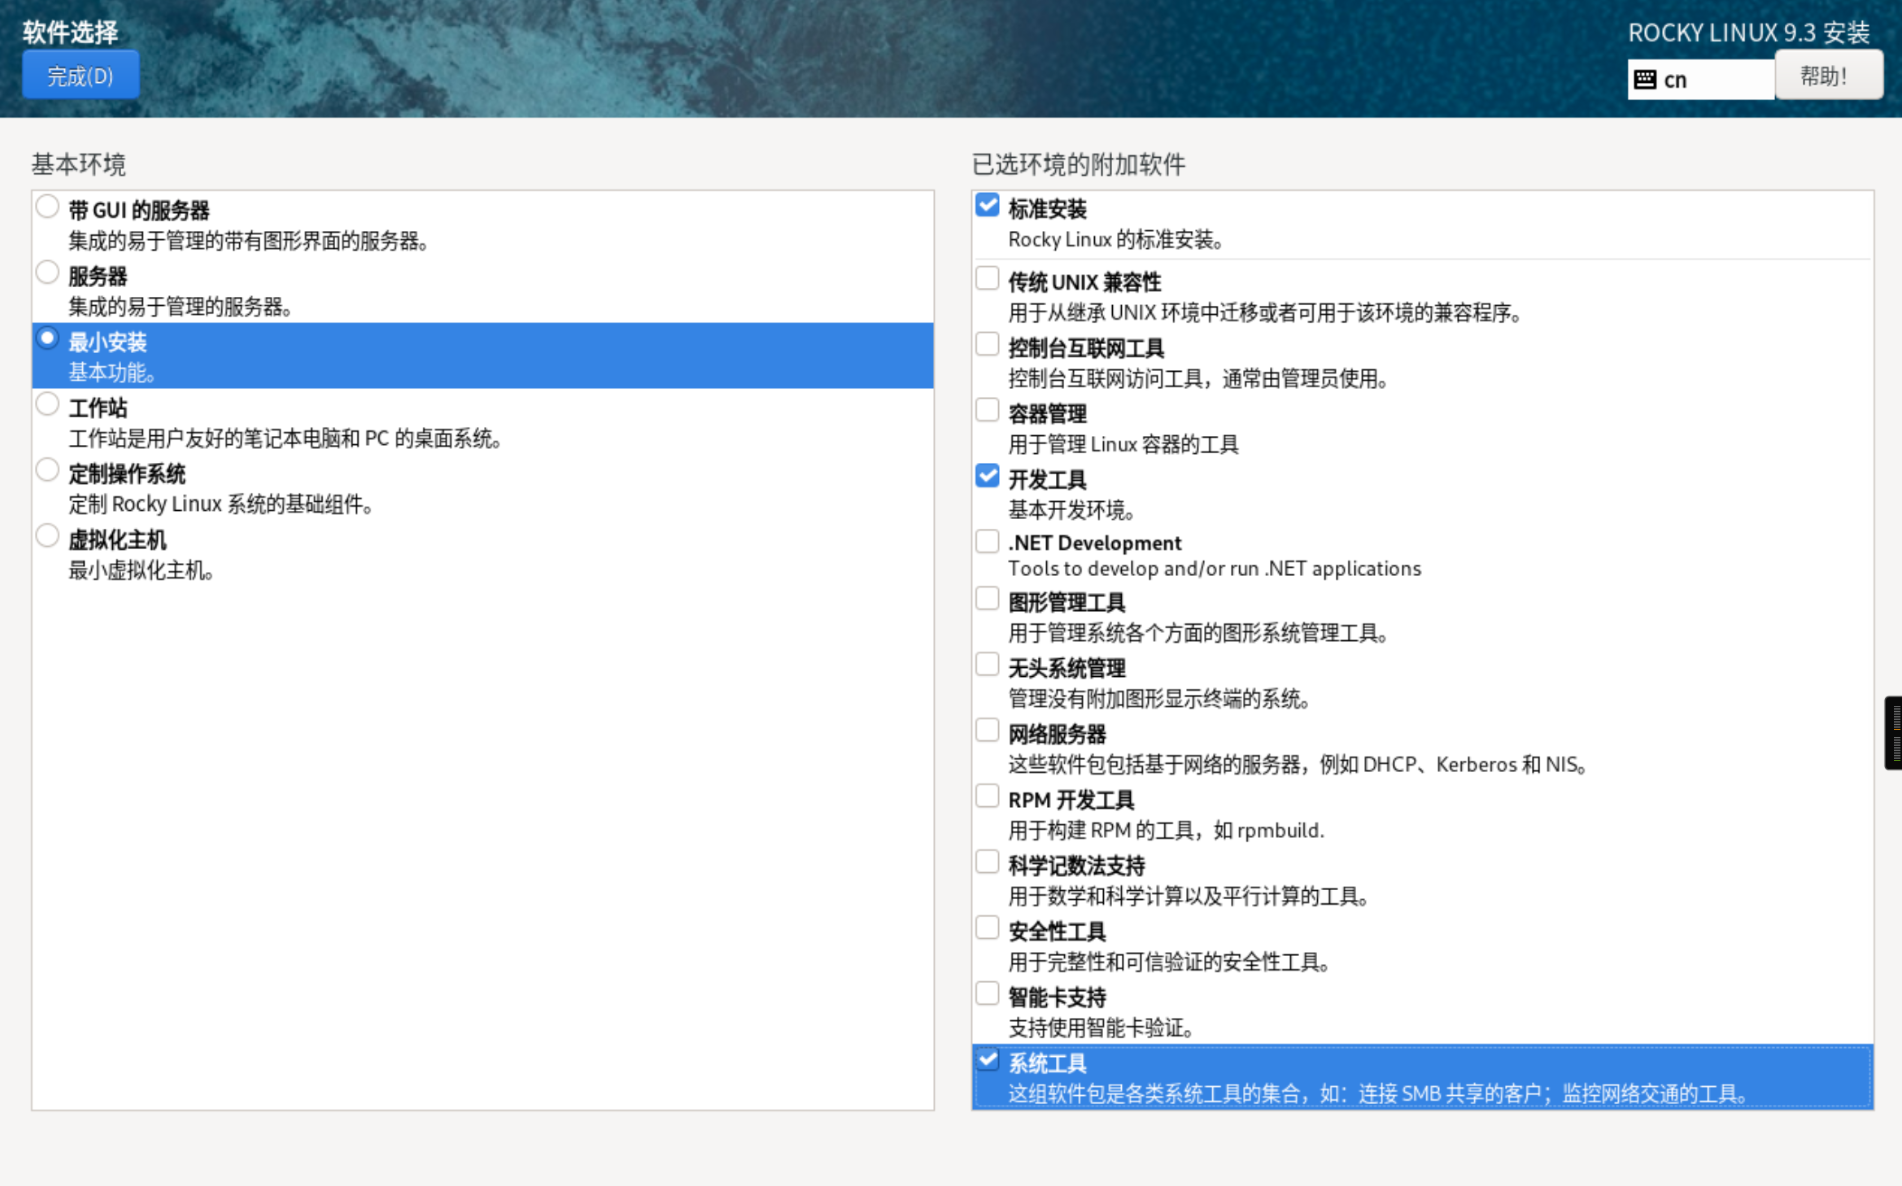Select the cn keyboard layout field

coord(1701,79)
